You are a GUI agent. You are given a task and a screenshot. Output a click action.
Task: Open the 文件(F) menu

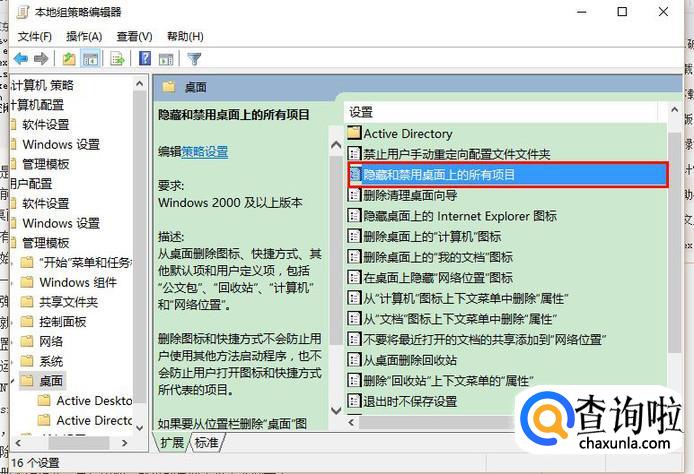[x=35, y=36]
